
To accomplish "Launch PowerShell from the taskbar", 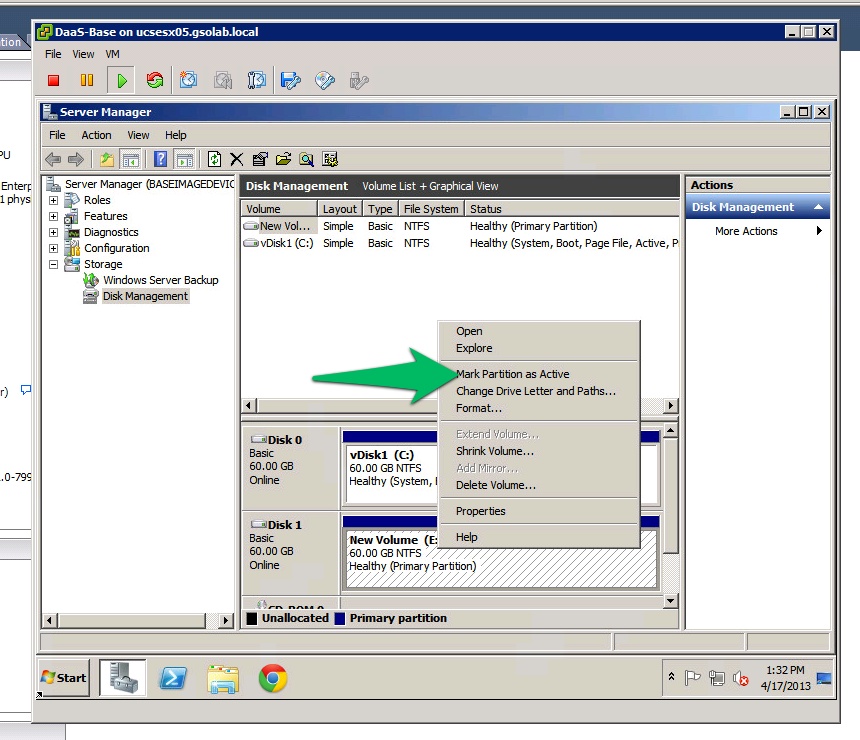I will pyautogui.click(x=173, y=679).
